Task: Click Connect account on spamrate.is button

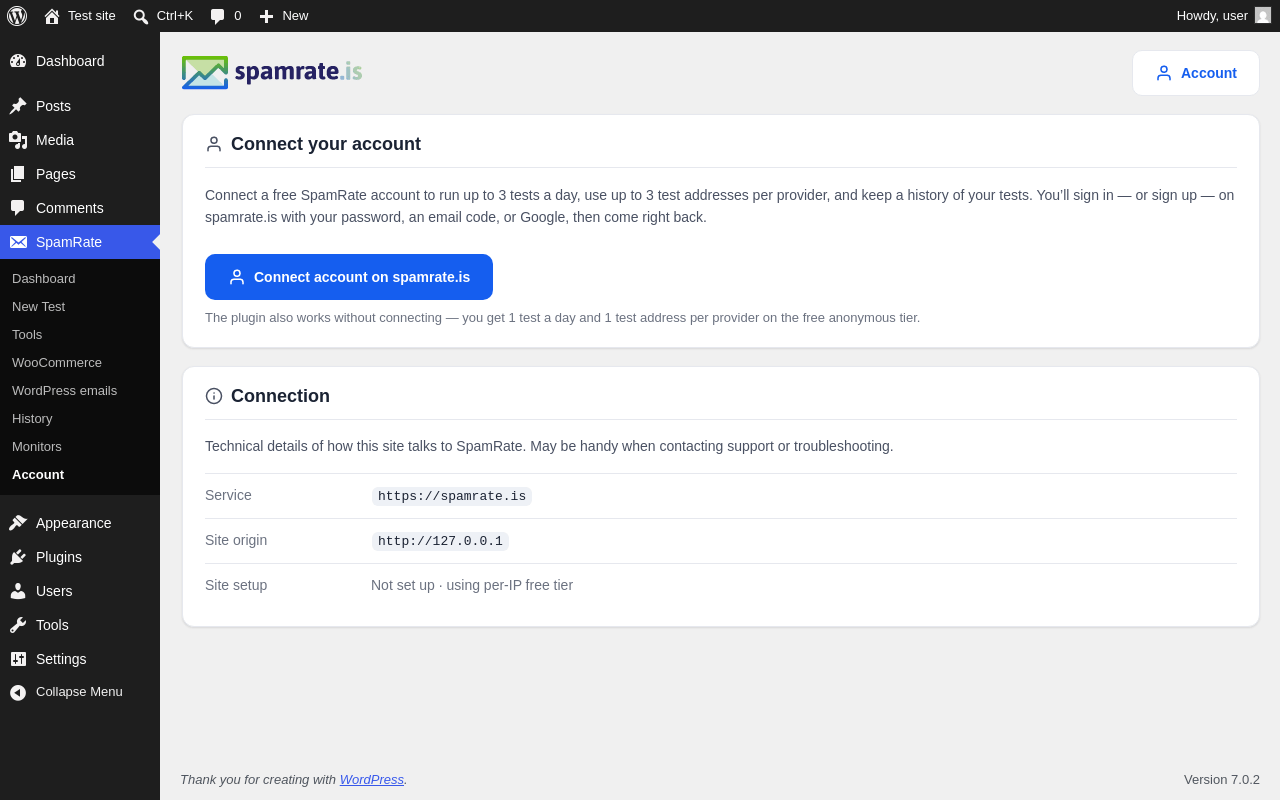Action: pyautogui.click(x=349, y=277)
